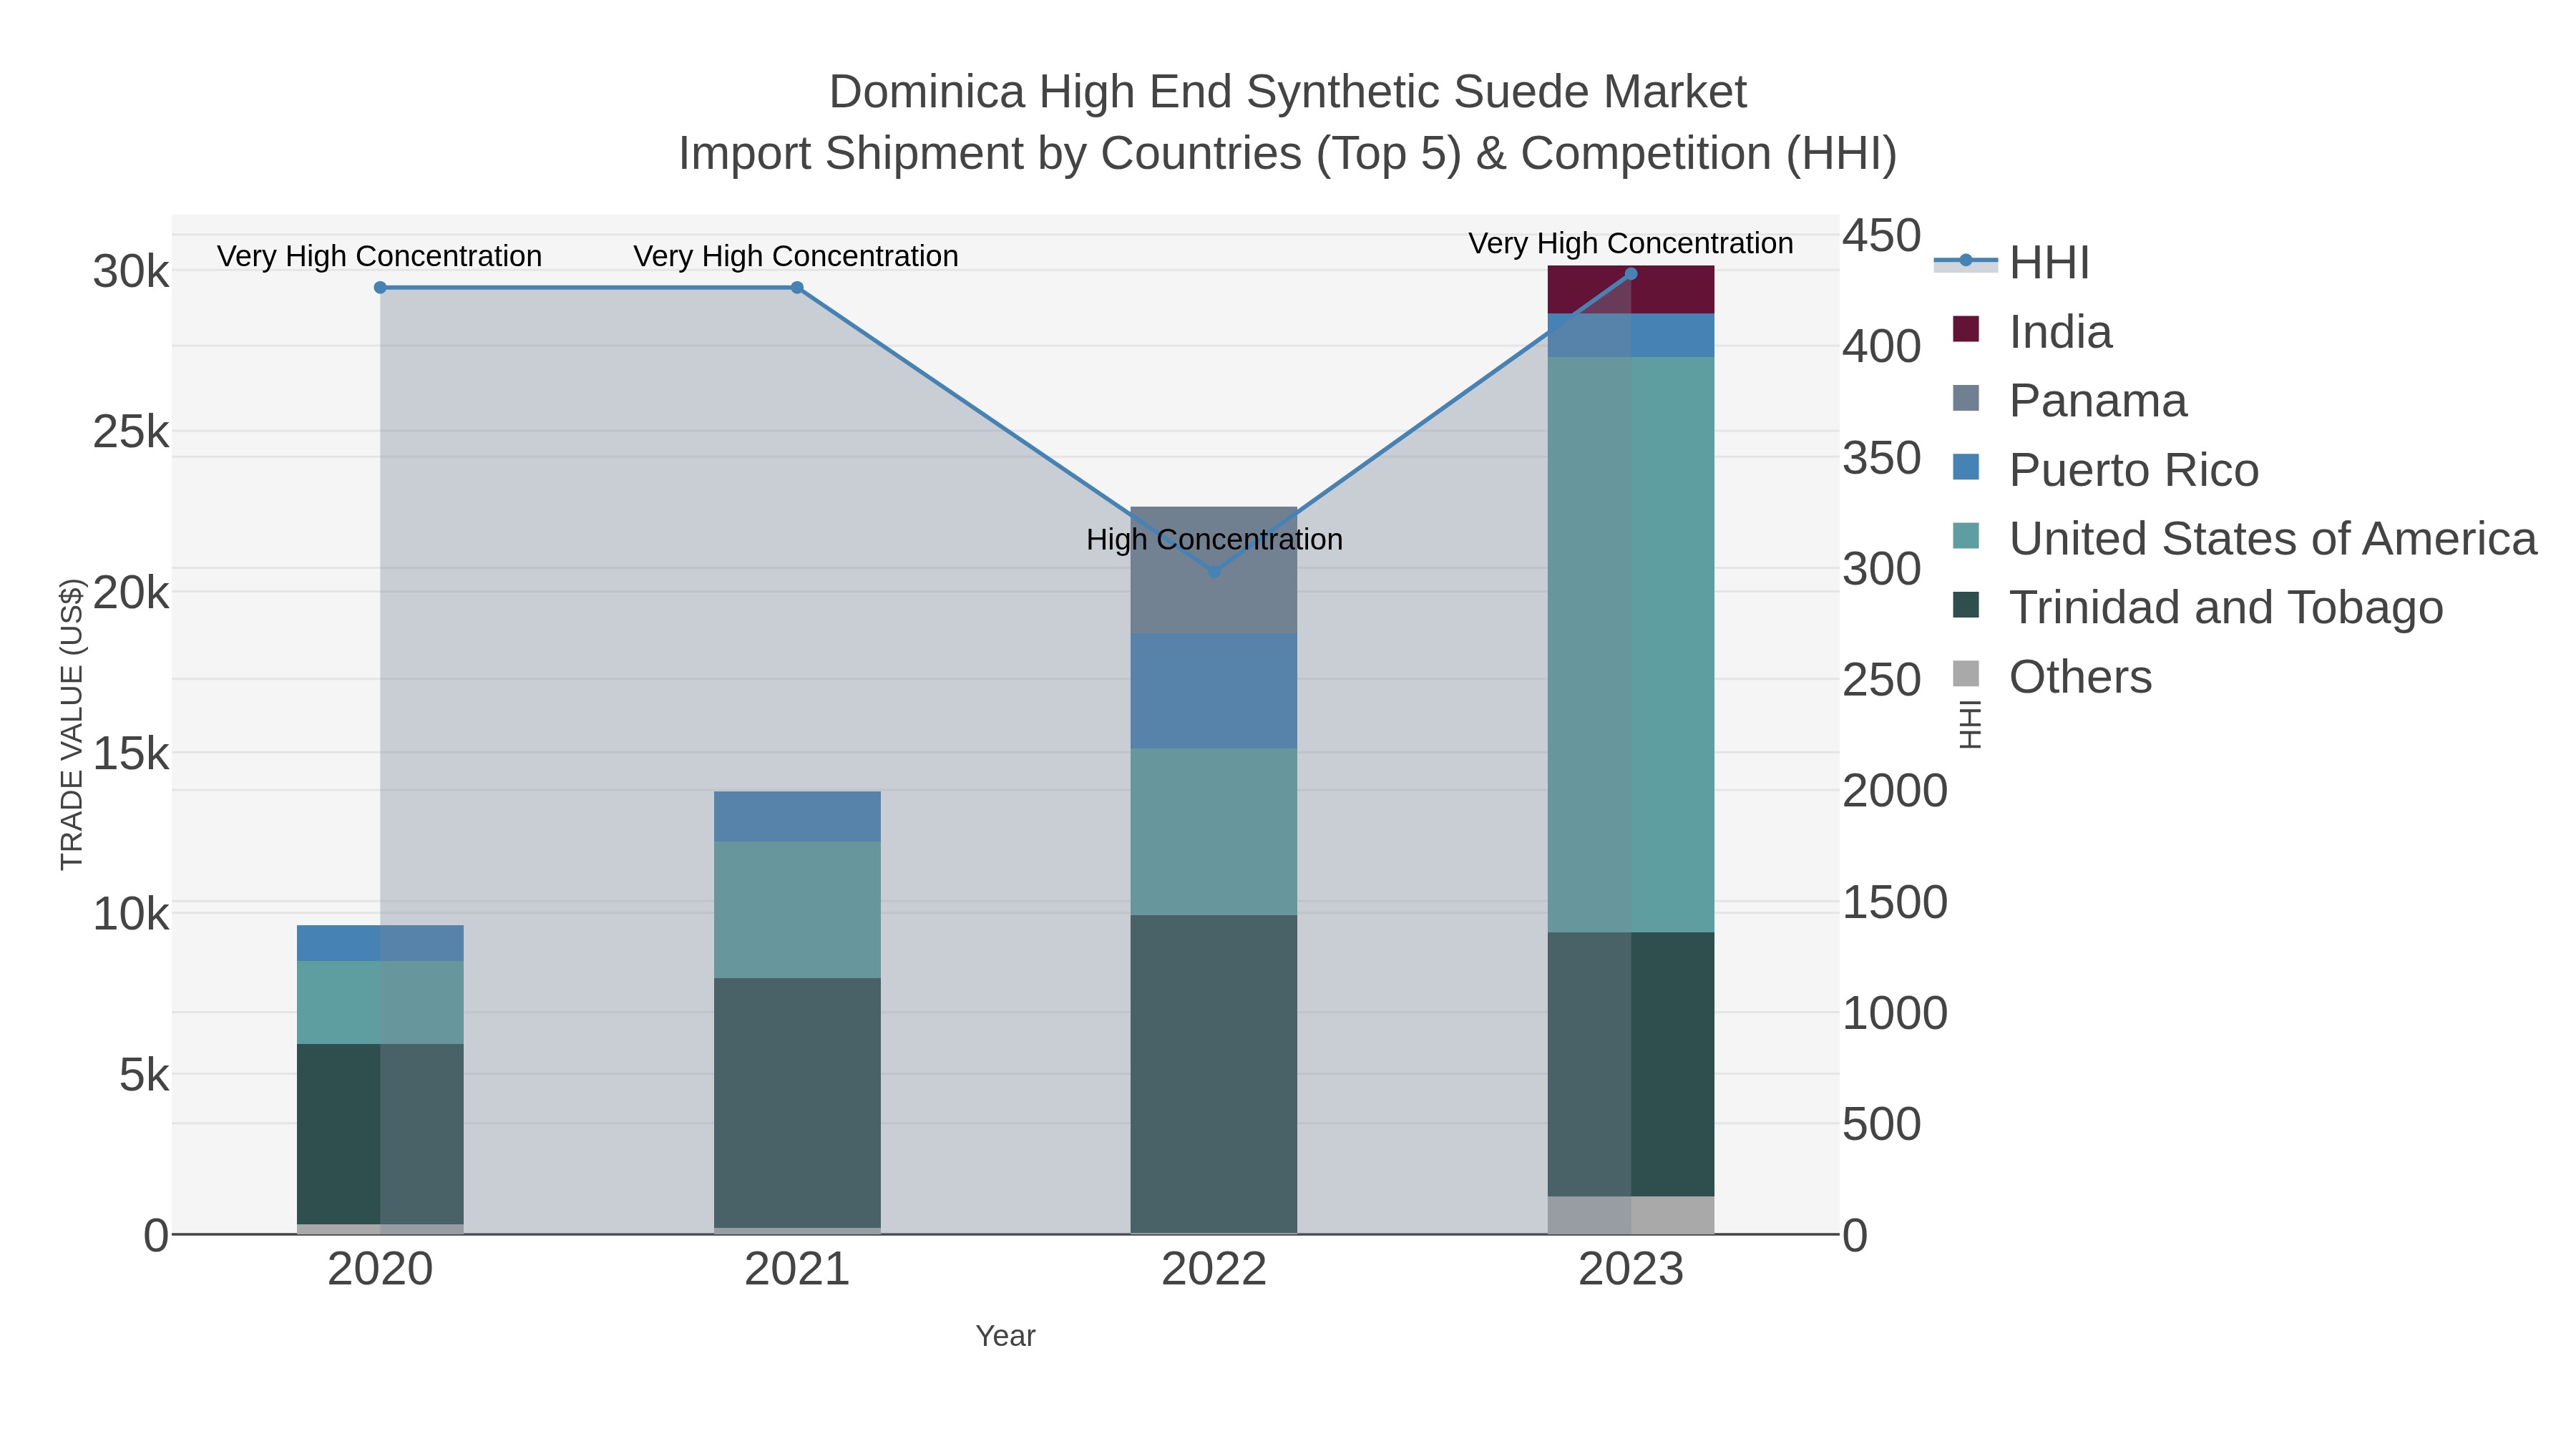2576x1449 pixels.
Task: Toggle the HHI legend entry
Action: (x=2012, y=263)
